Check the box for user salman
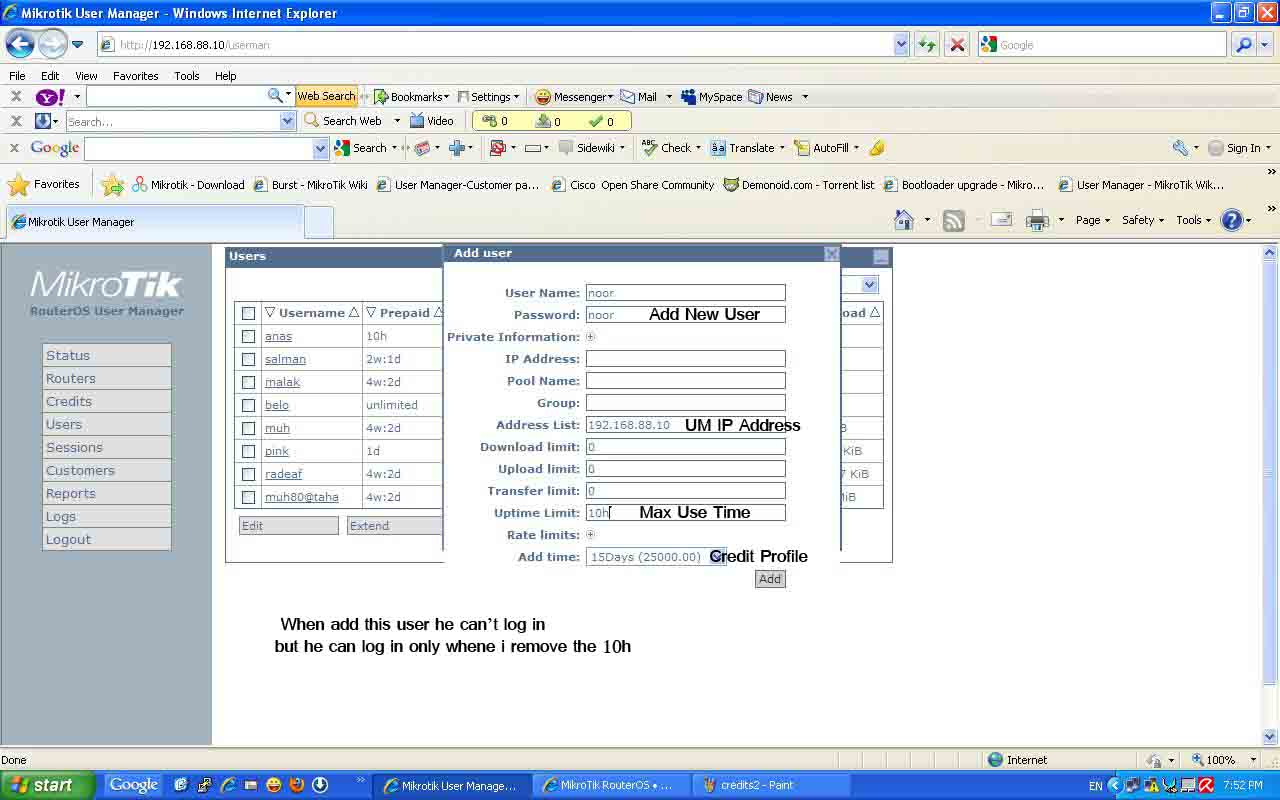Viewport: 1280px width, 800px height. coord(248,359)
